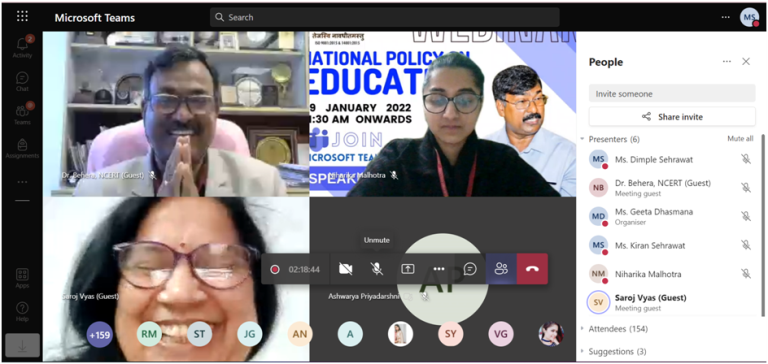Open the Apps icon in sidebar
Screen dimensions: 768x364
tap(23, 278)
